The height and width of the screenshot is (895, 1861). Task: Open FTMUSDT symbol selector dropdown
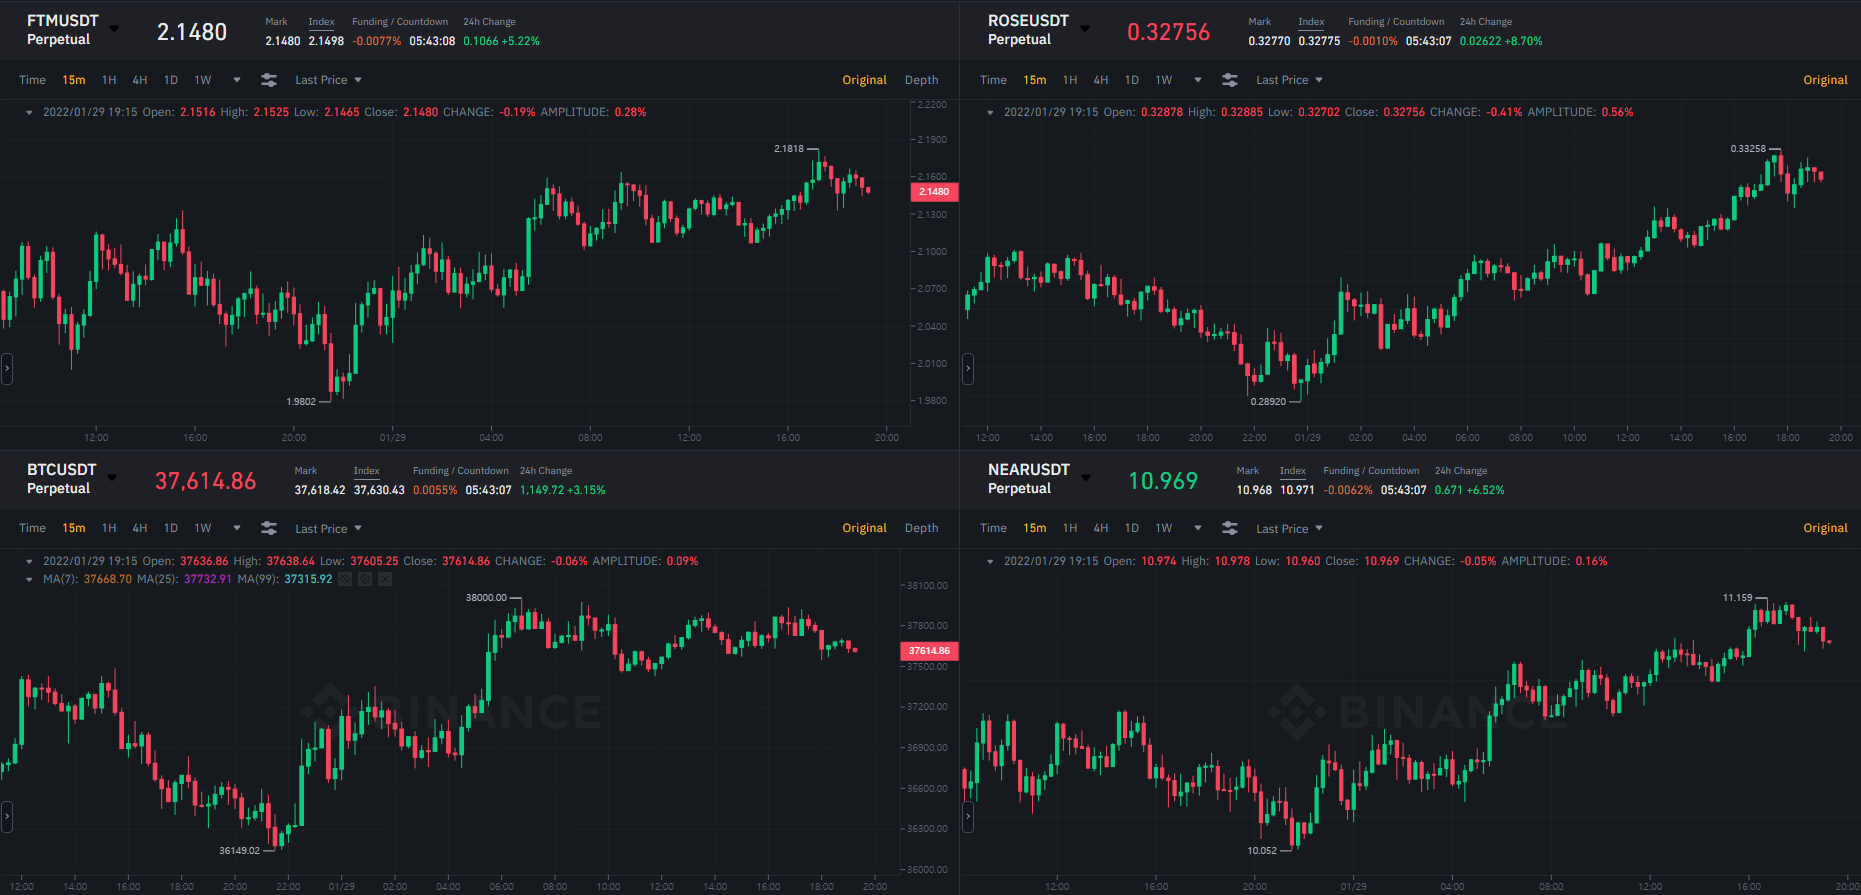114,29
